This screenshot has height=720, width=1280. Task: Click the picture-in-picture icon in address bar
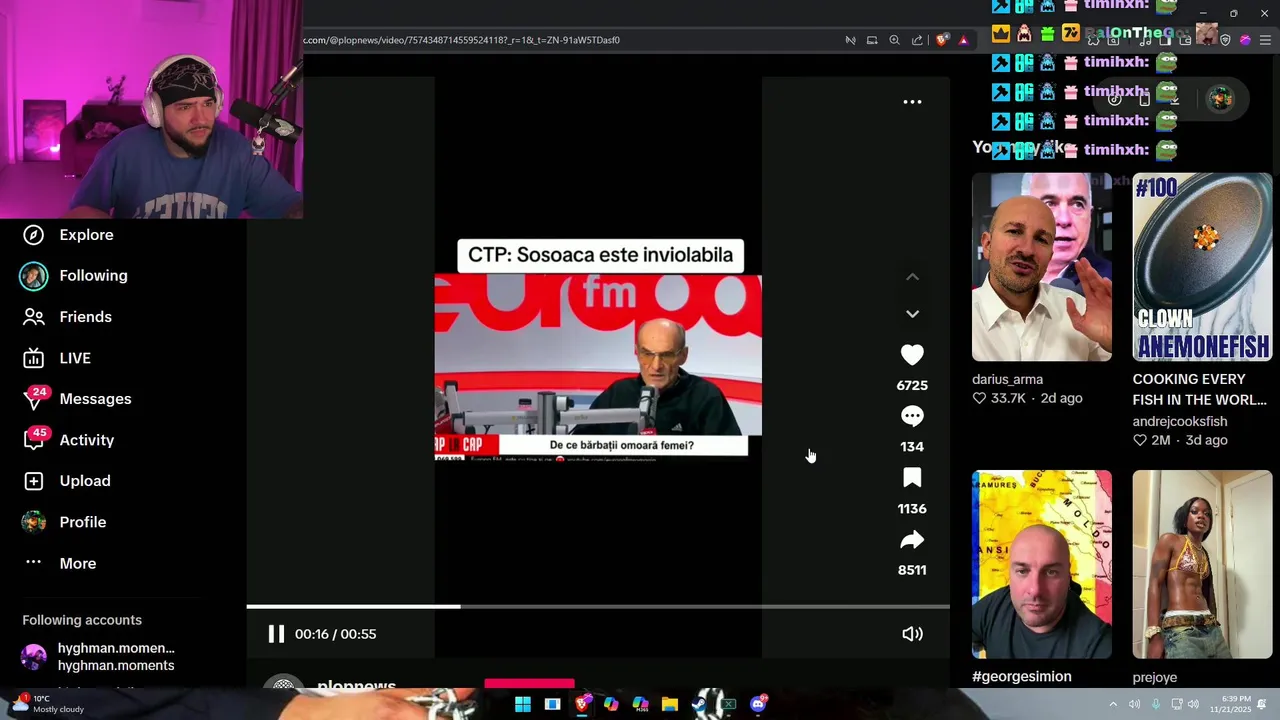(872, 40)
